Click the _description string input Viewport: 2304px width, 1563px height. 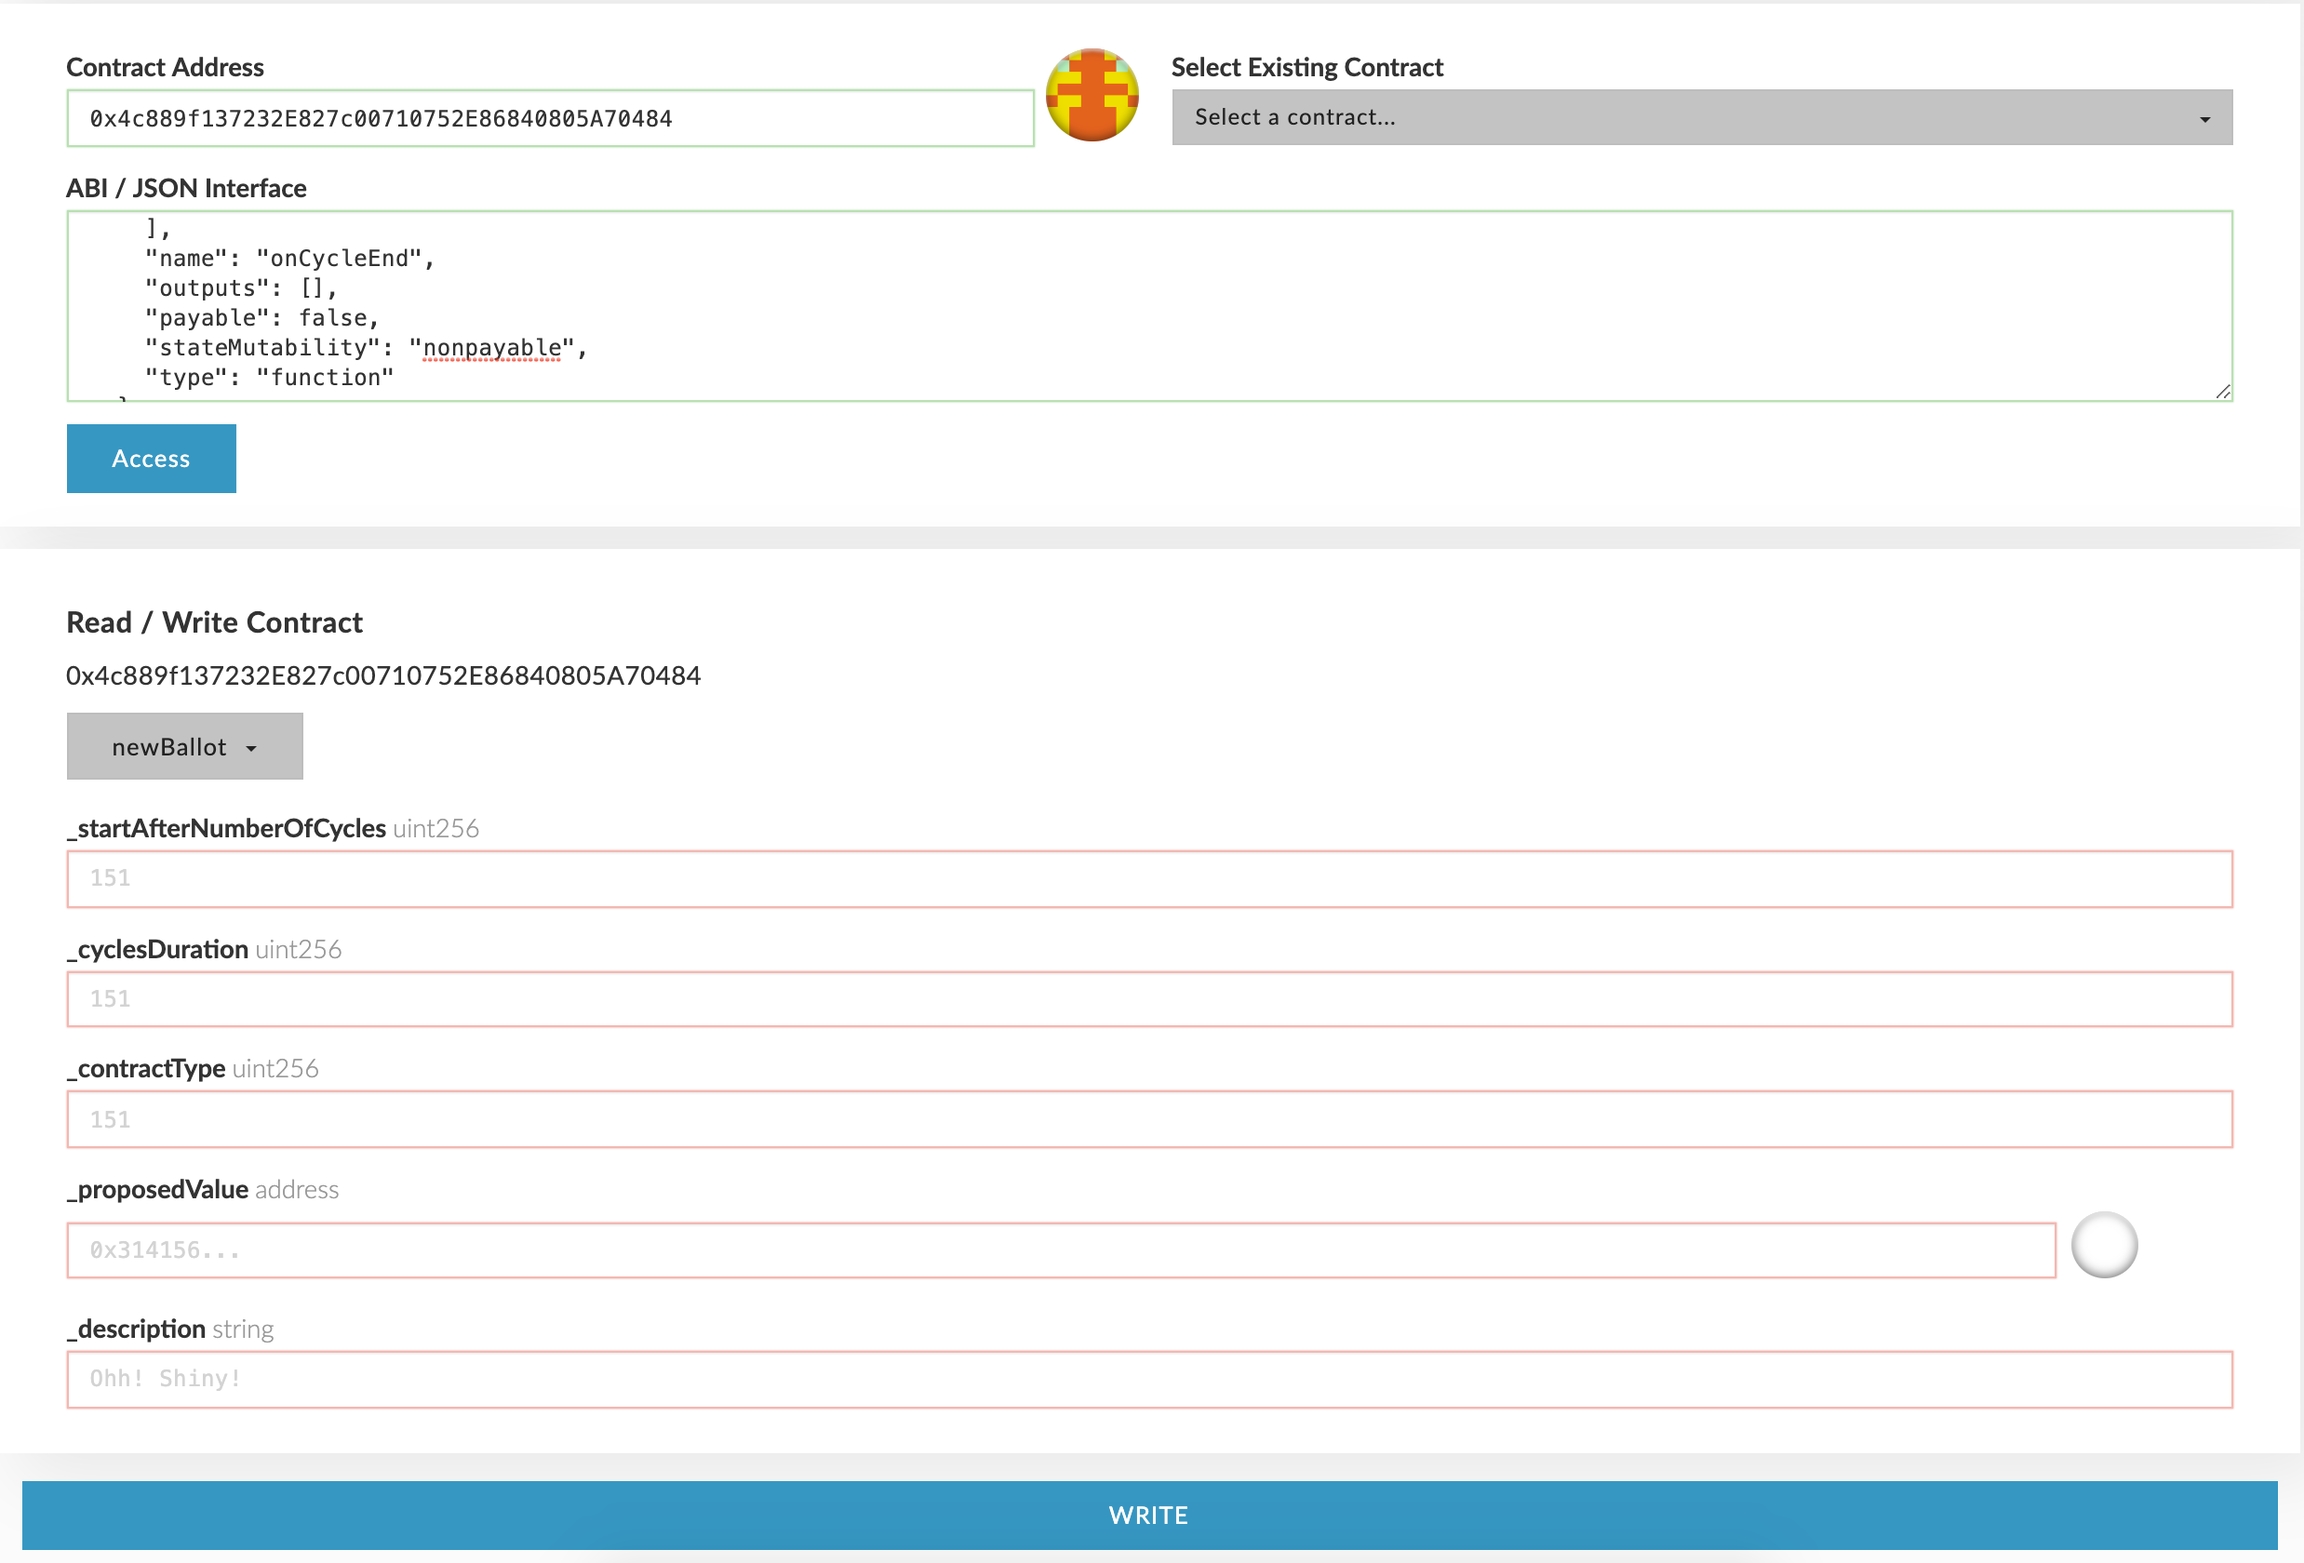(1149, 1379)
